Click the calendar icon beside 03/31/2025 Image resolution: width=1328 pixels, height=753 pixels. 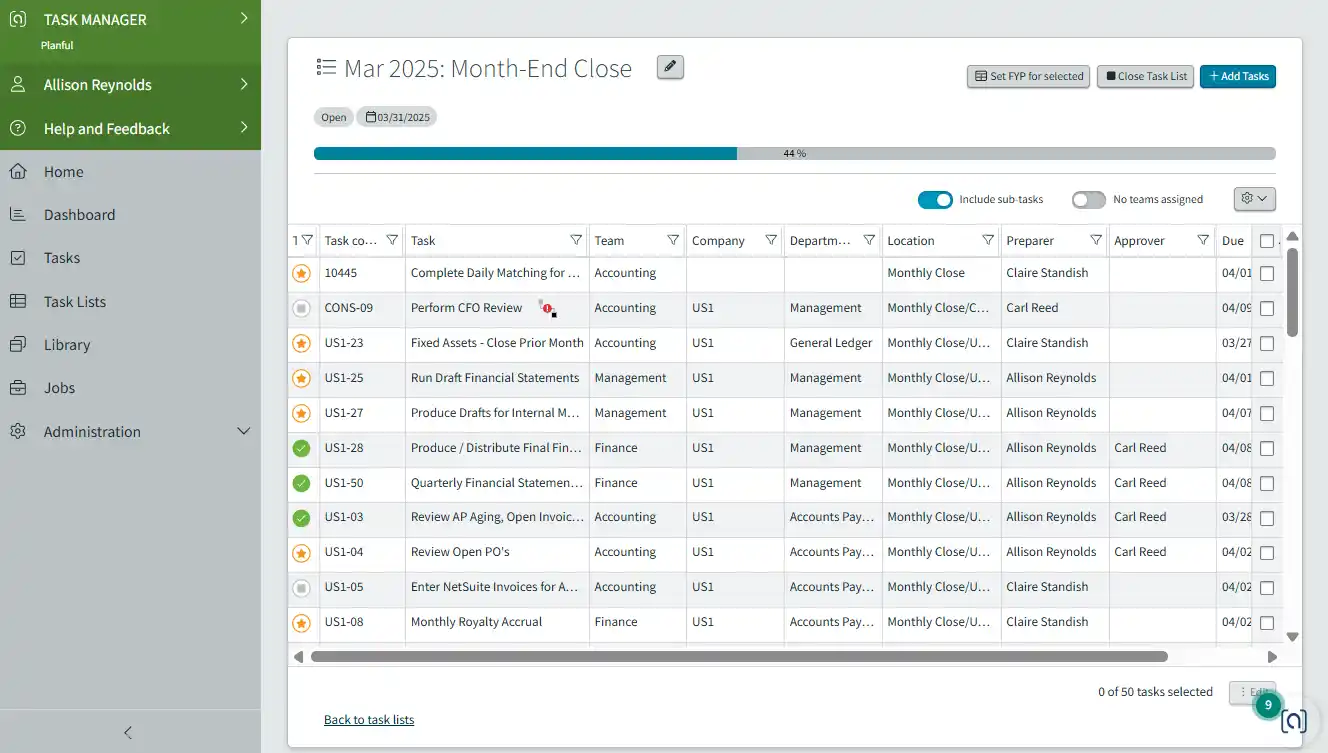point(370,116)
